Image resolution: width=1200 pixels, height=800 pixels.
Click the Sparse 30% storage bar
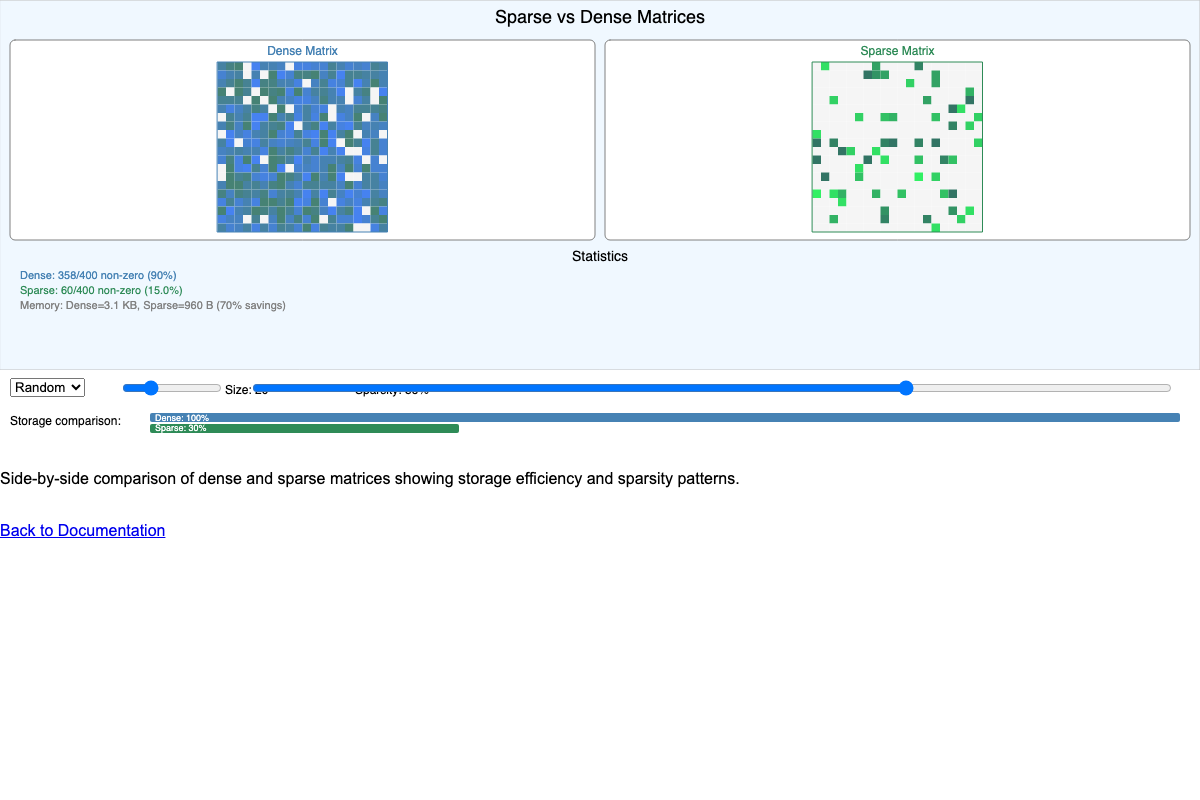coord(305,428)
